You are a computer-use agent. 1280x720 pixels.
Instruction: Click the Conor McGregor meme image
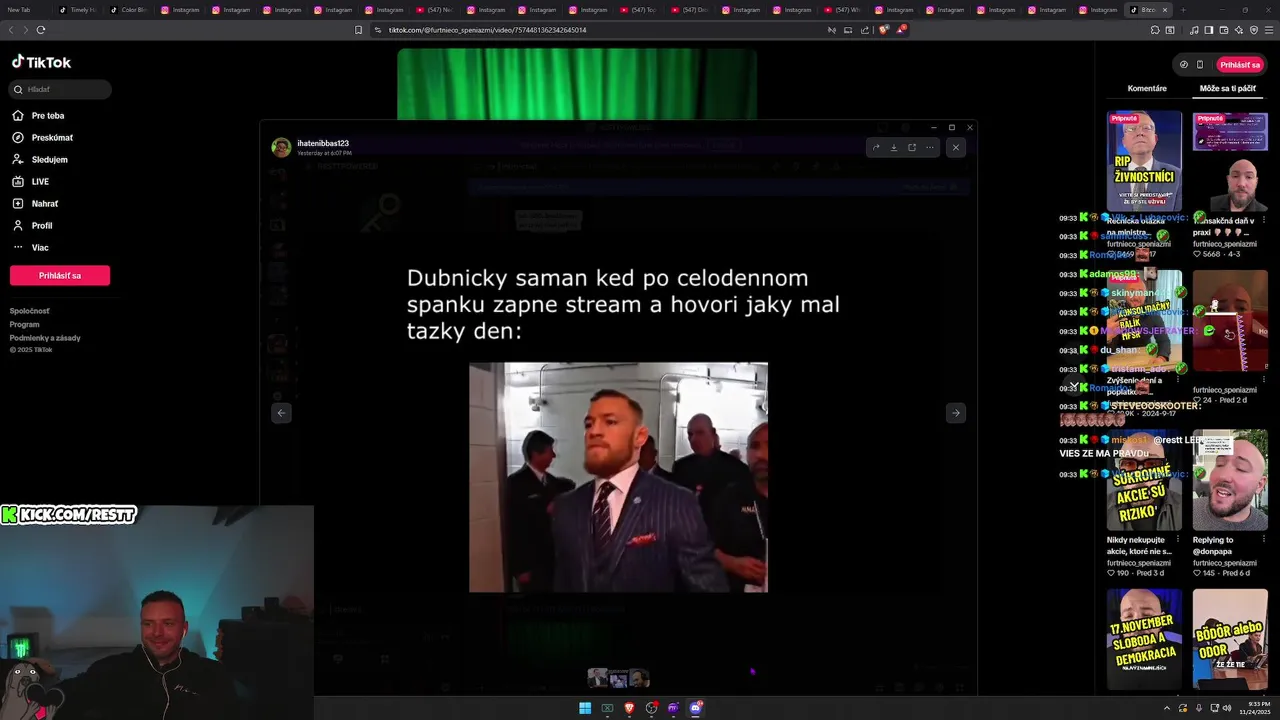click(x=618, y=477)
